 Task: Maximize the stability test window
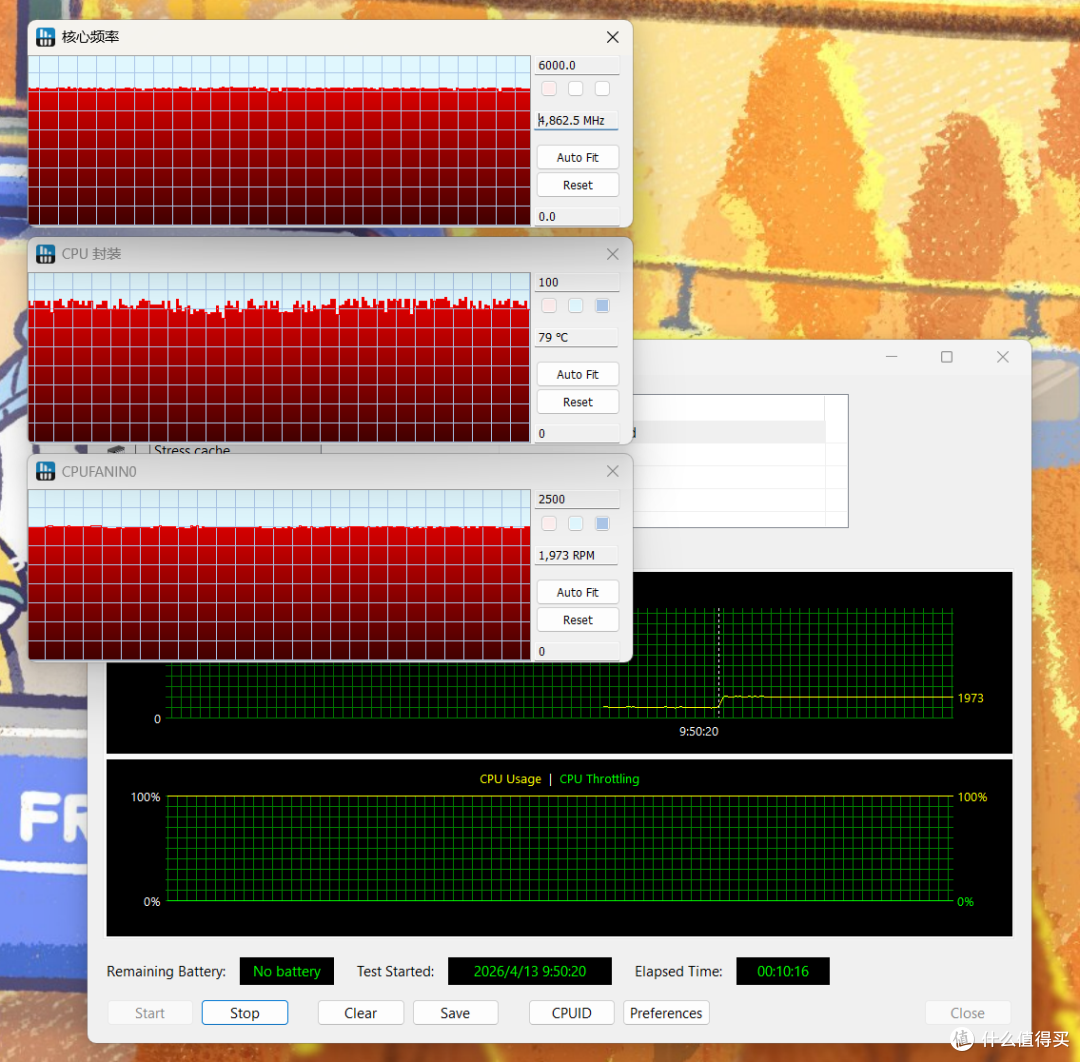[x=947, y=357]
